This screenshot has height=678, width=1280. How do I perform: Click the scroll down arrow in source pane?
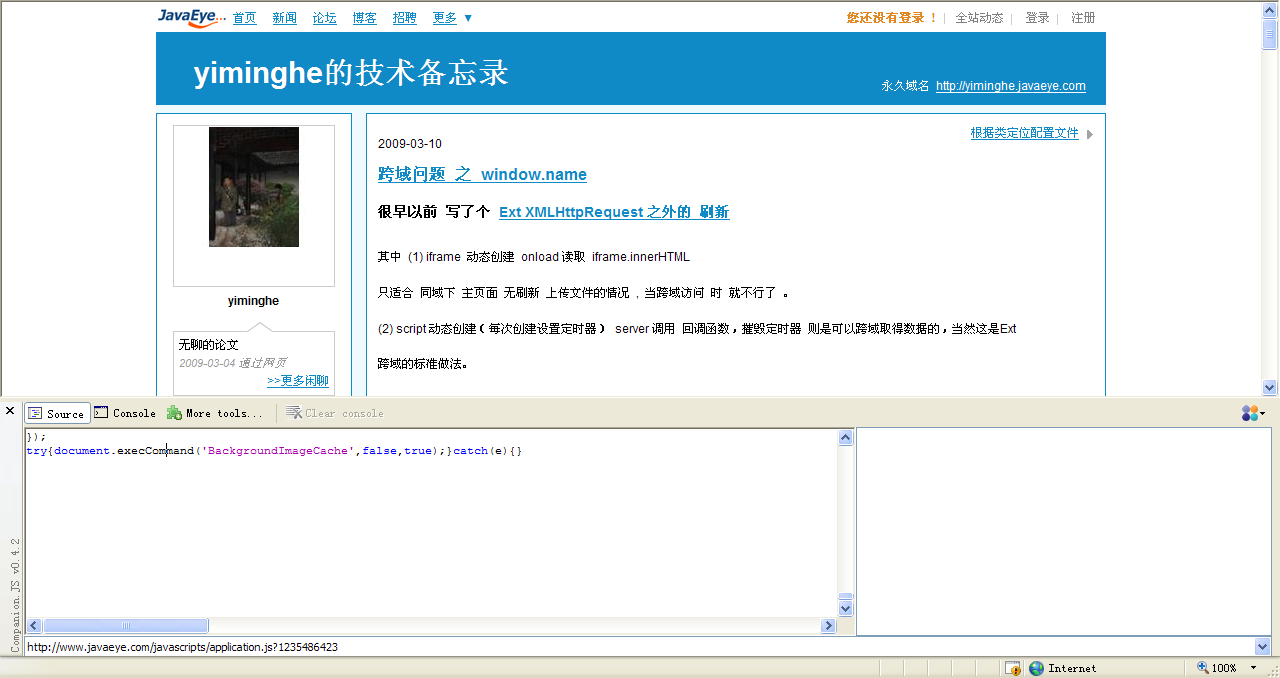(845, 607)
